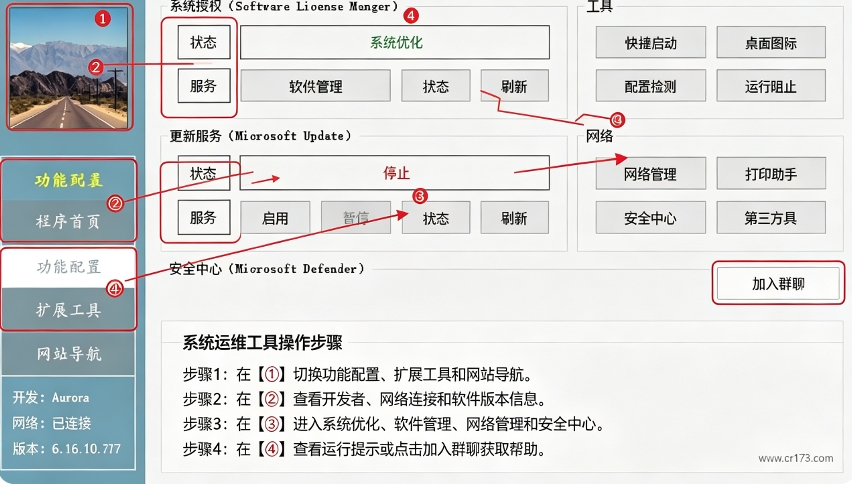Screen dimensions: 852x484
Task: Click 状态 label box in Microsoft Update section
Action: (x=204, y=173)
